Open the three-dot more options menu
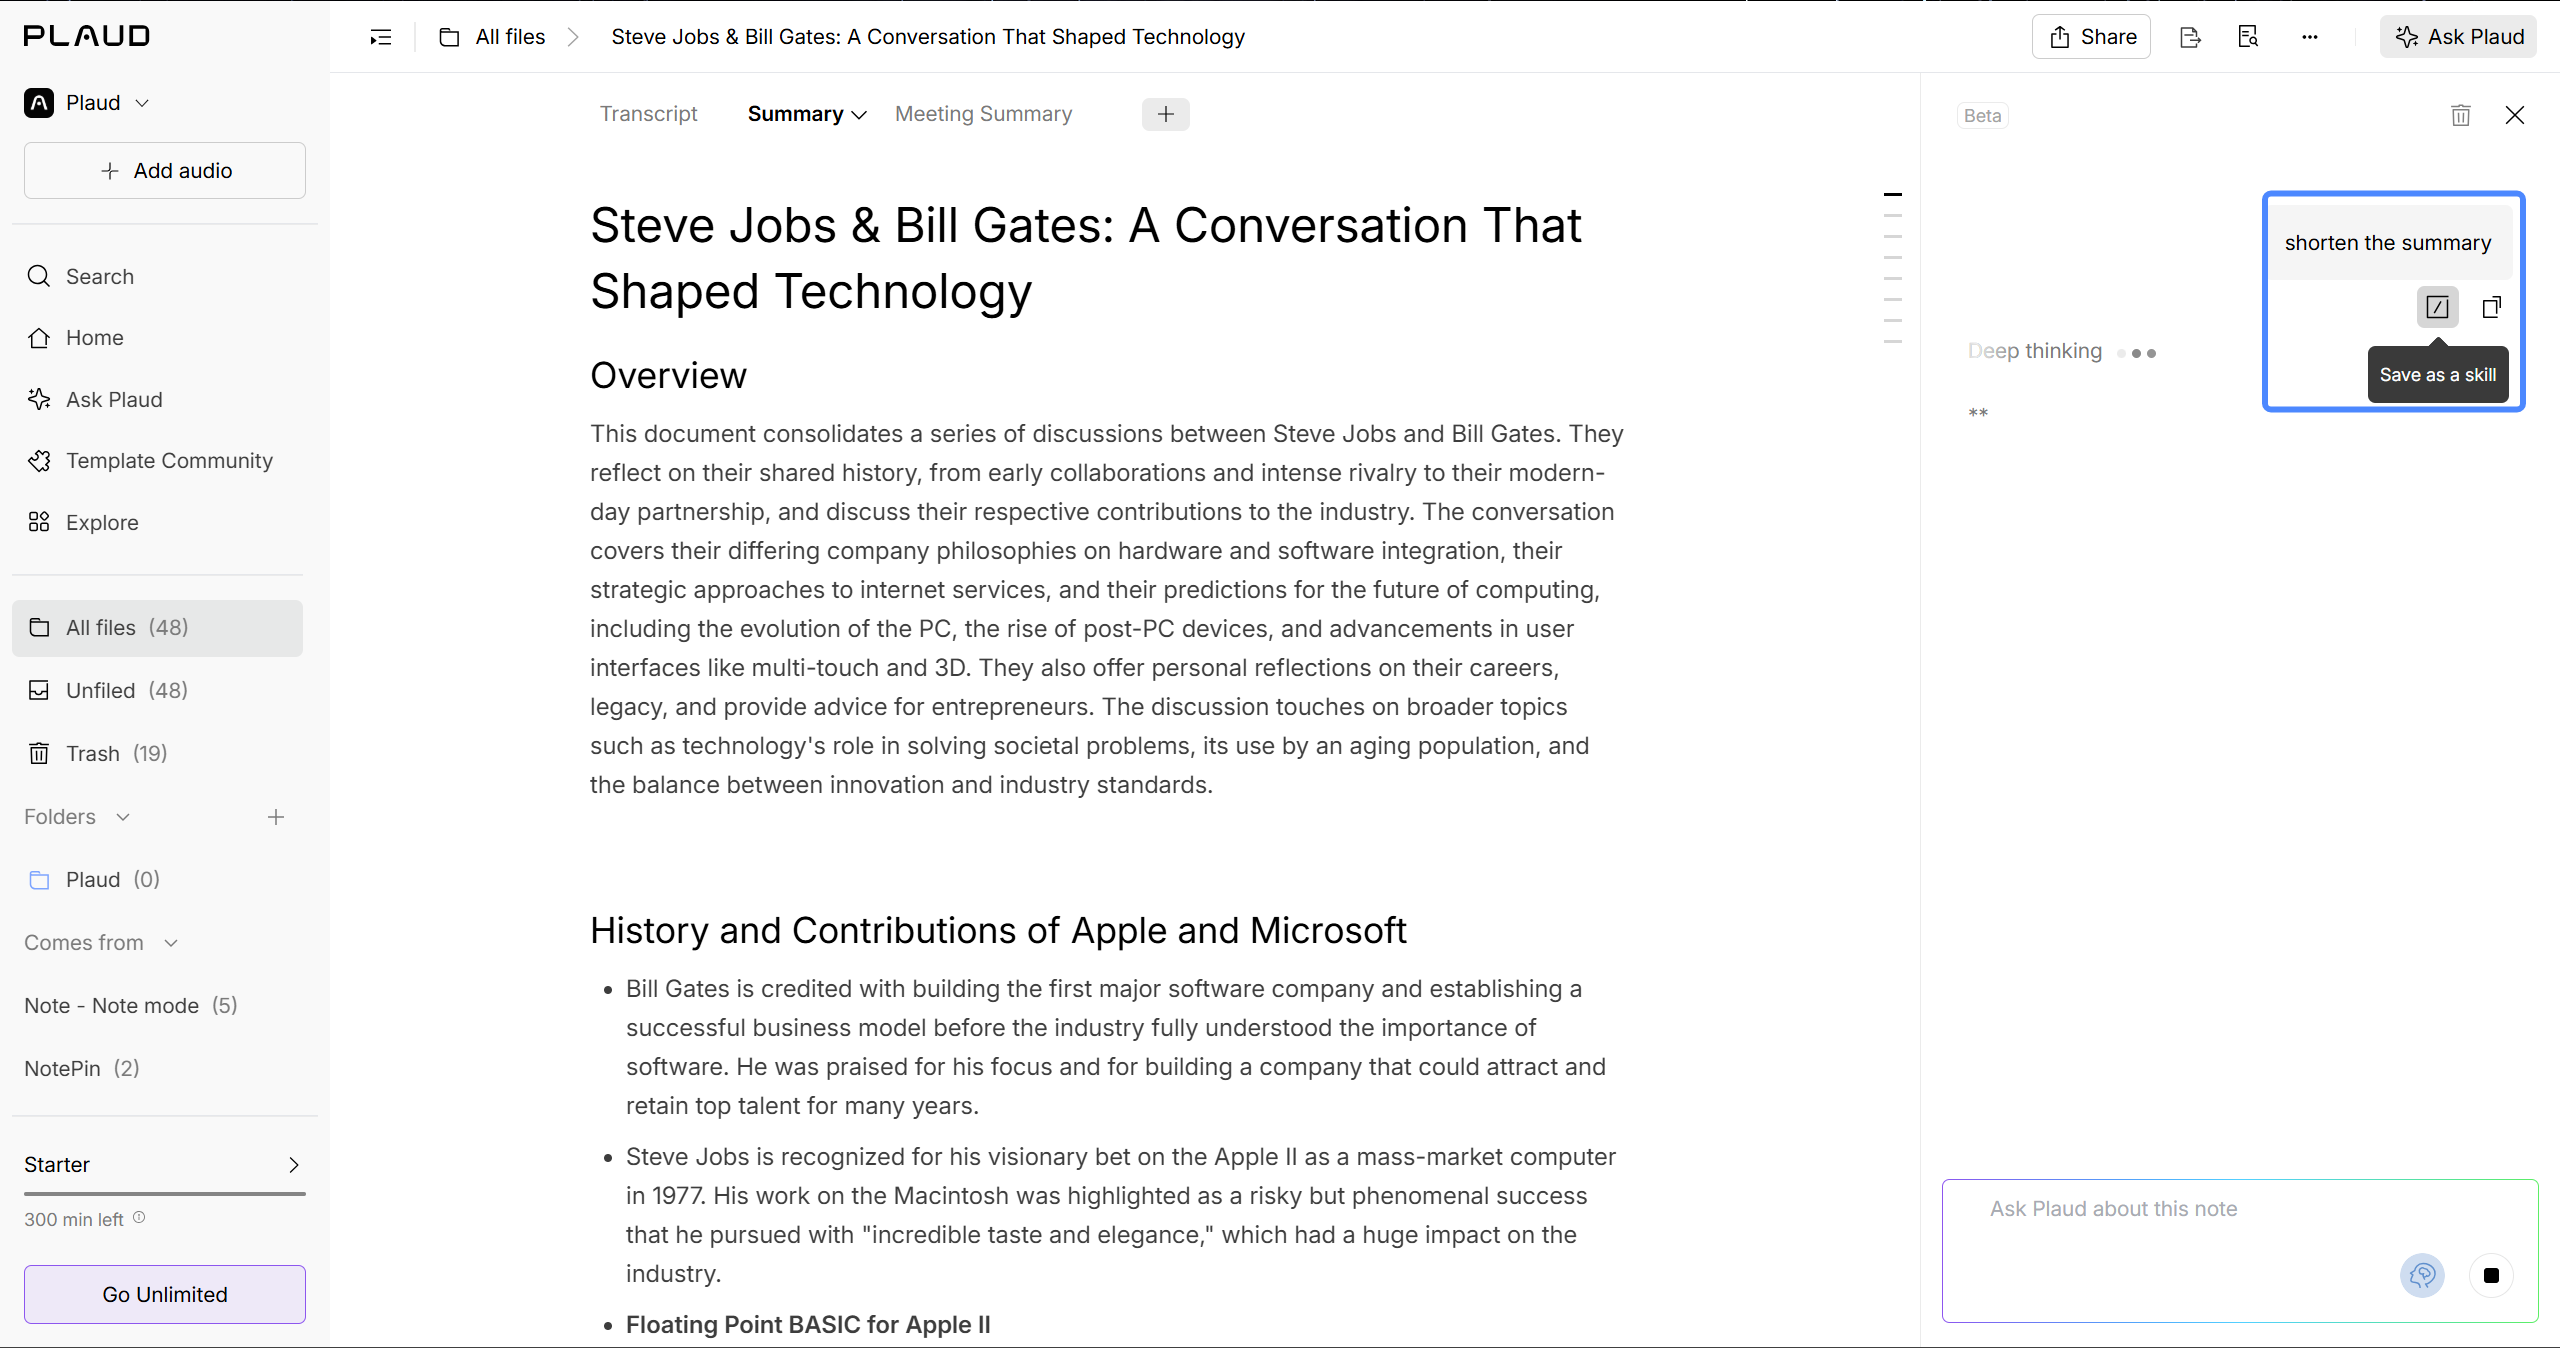Screen dimensions: 2560x1348 click(x=2309, y=37)
